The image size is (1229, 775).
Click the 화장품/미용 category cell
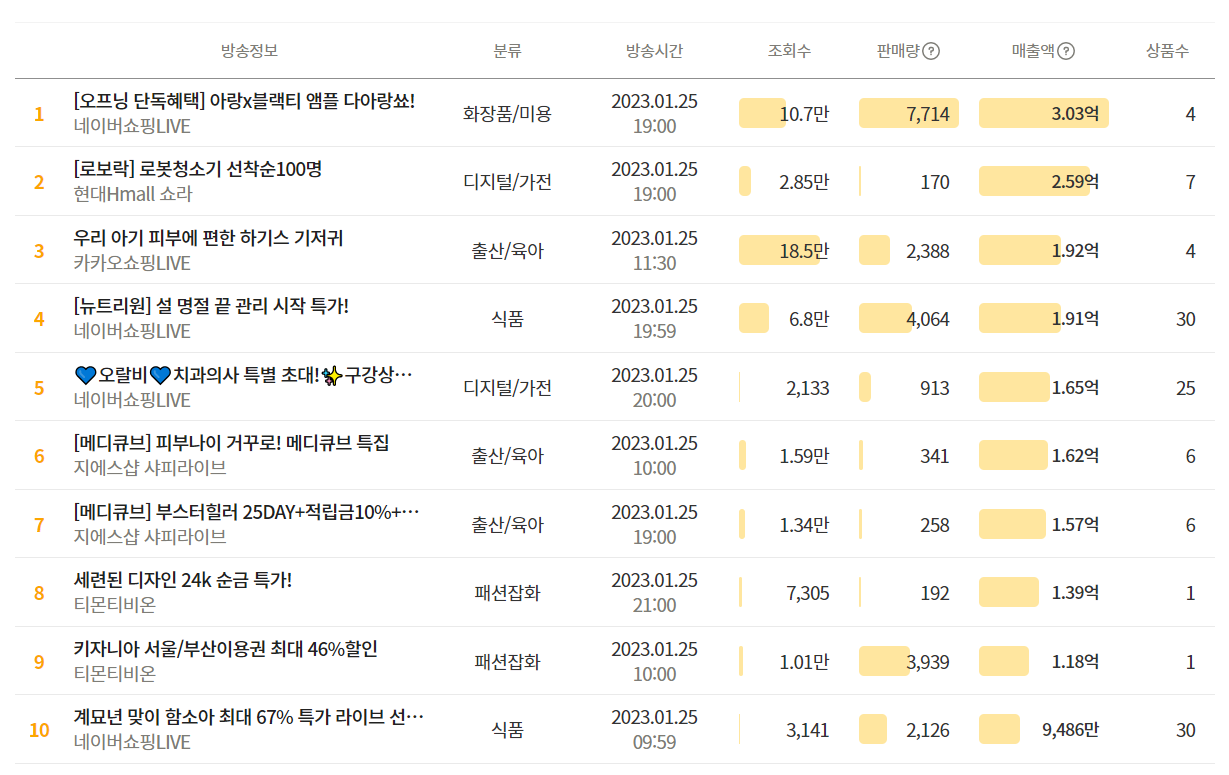click(x=507, y=114)
